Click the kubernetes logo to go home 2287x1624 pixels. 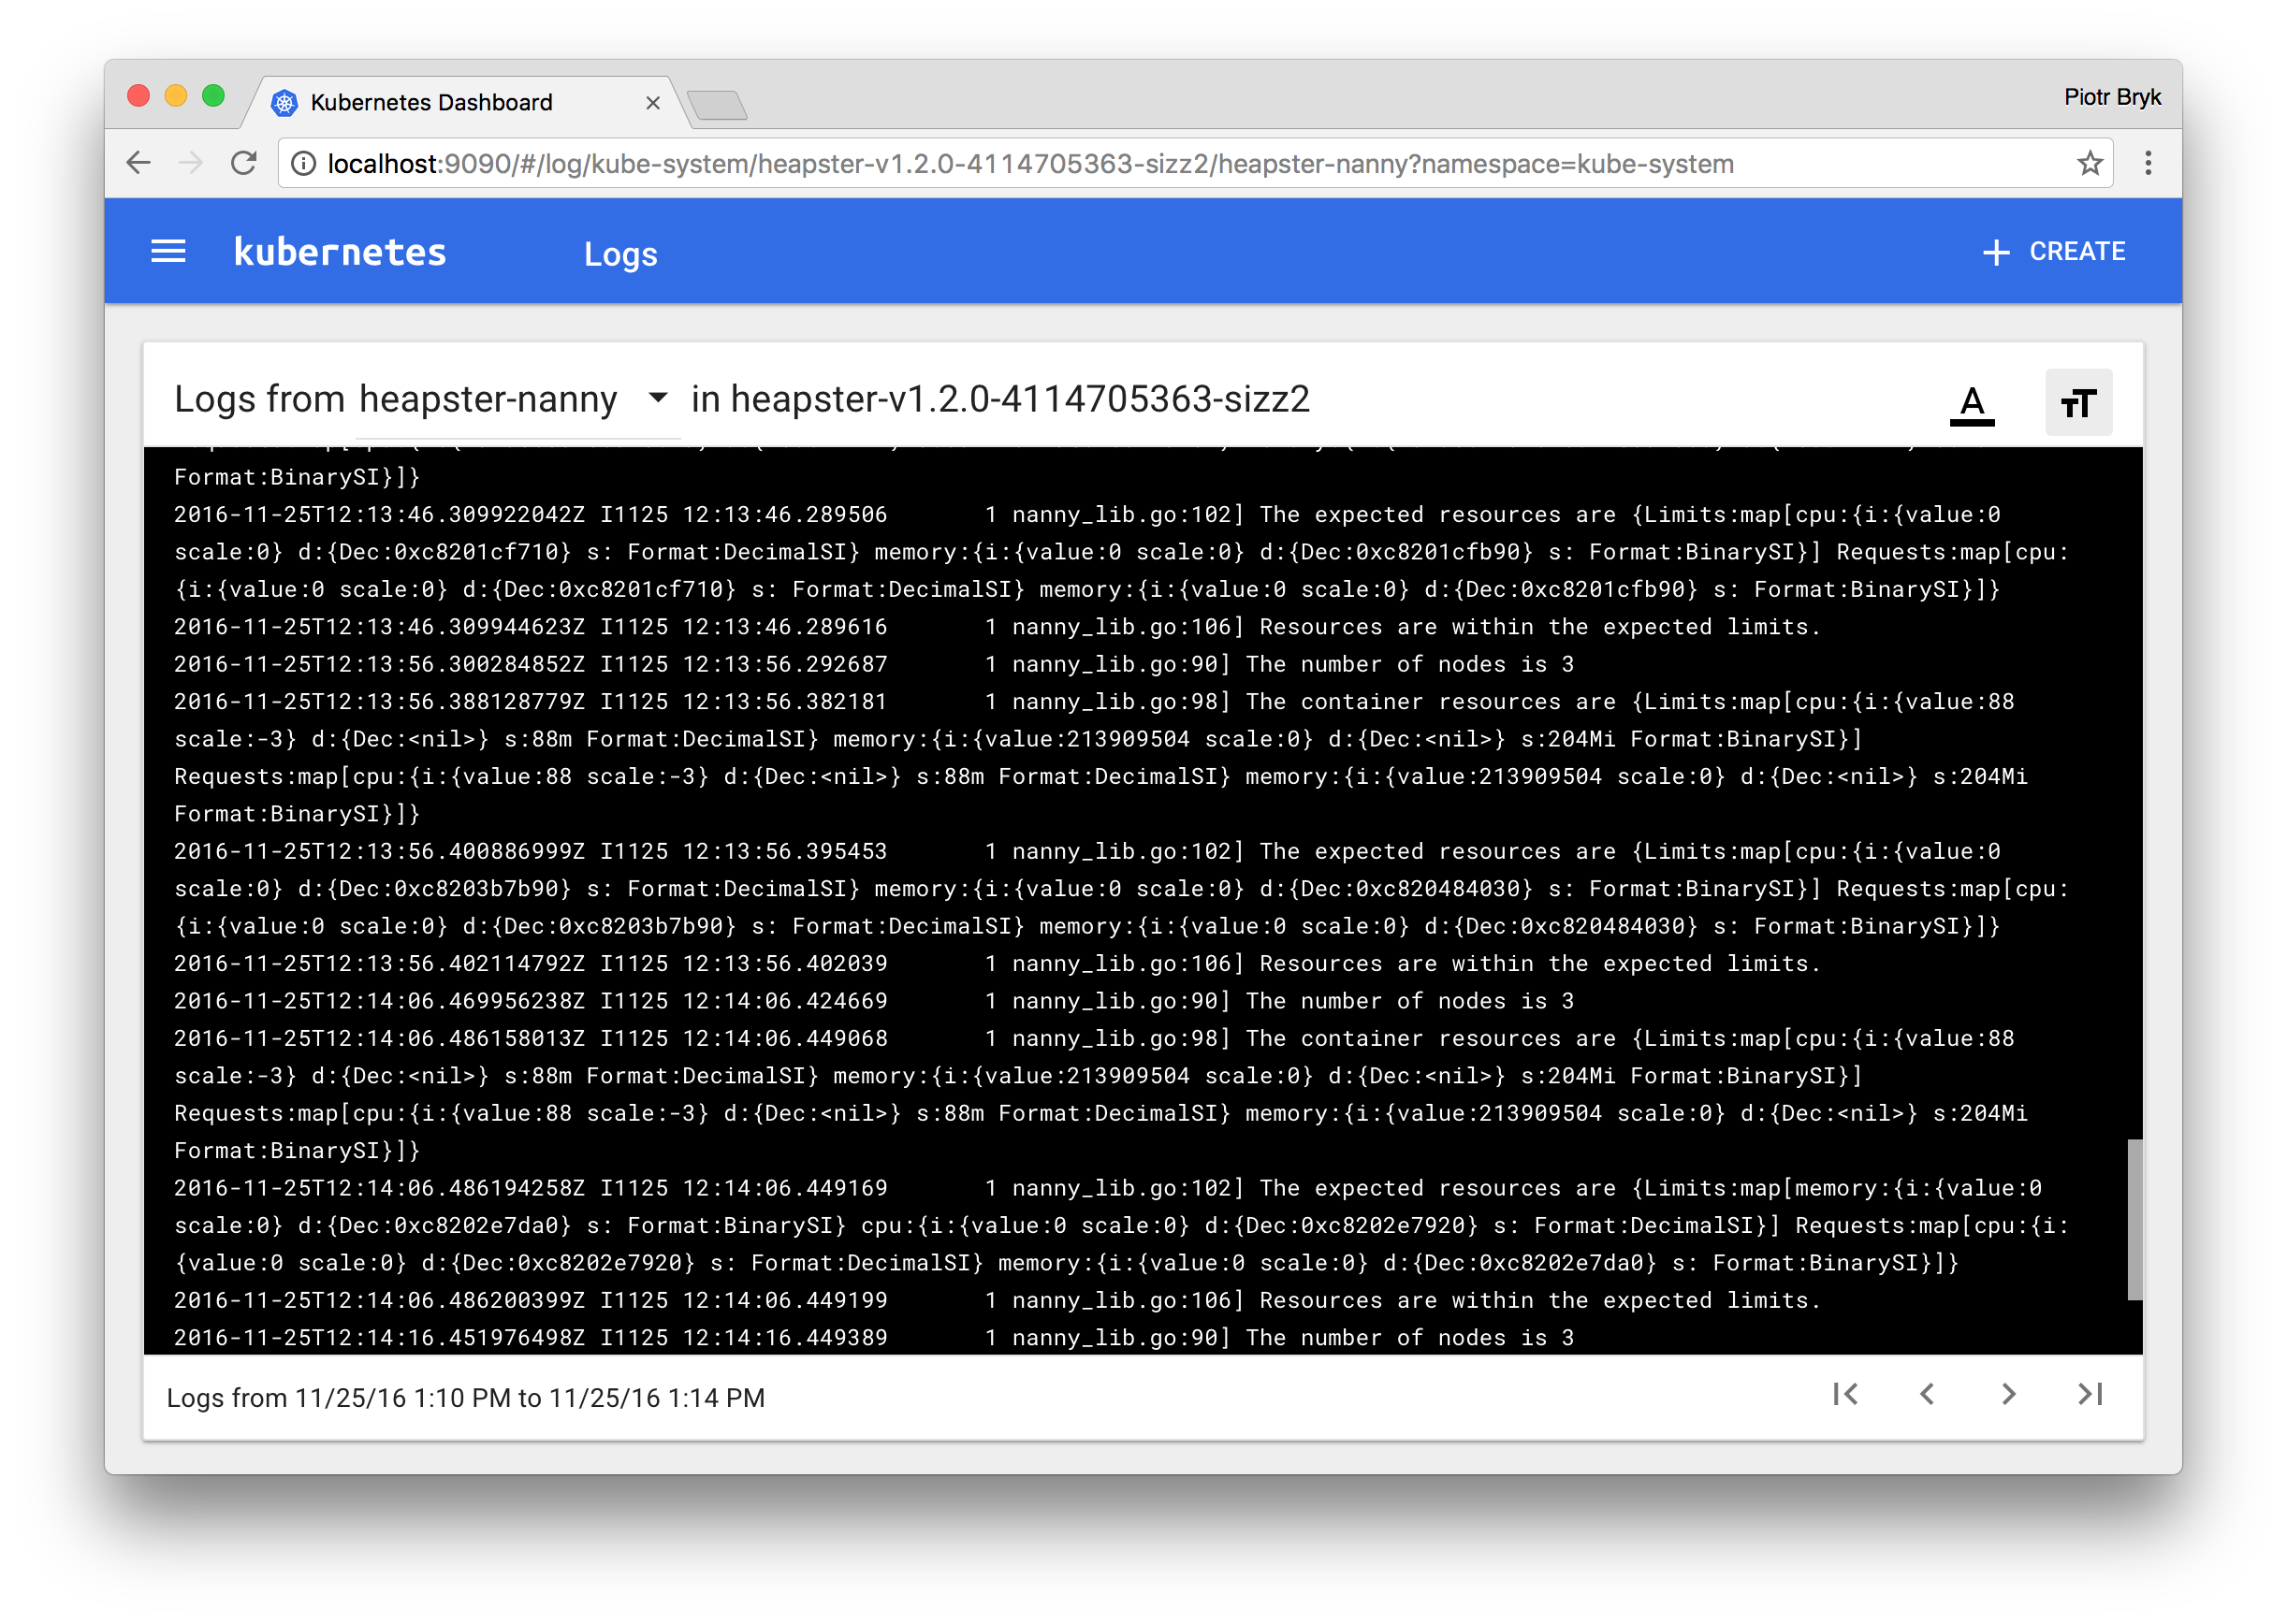coord(340,251)
